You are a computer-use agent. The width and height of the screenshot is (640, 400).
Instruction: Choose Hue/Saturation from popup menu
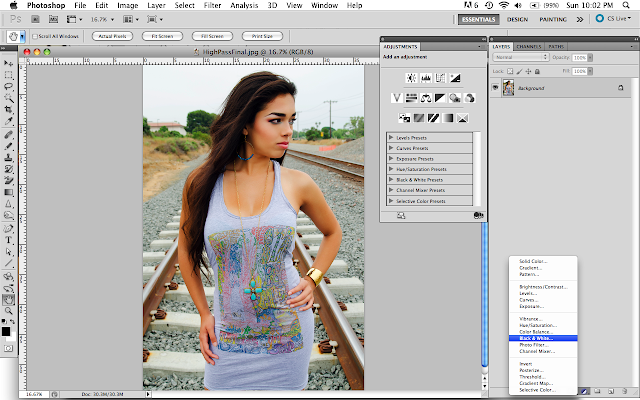click(x=543, y=325)
